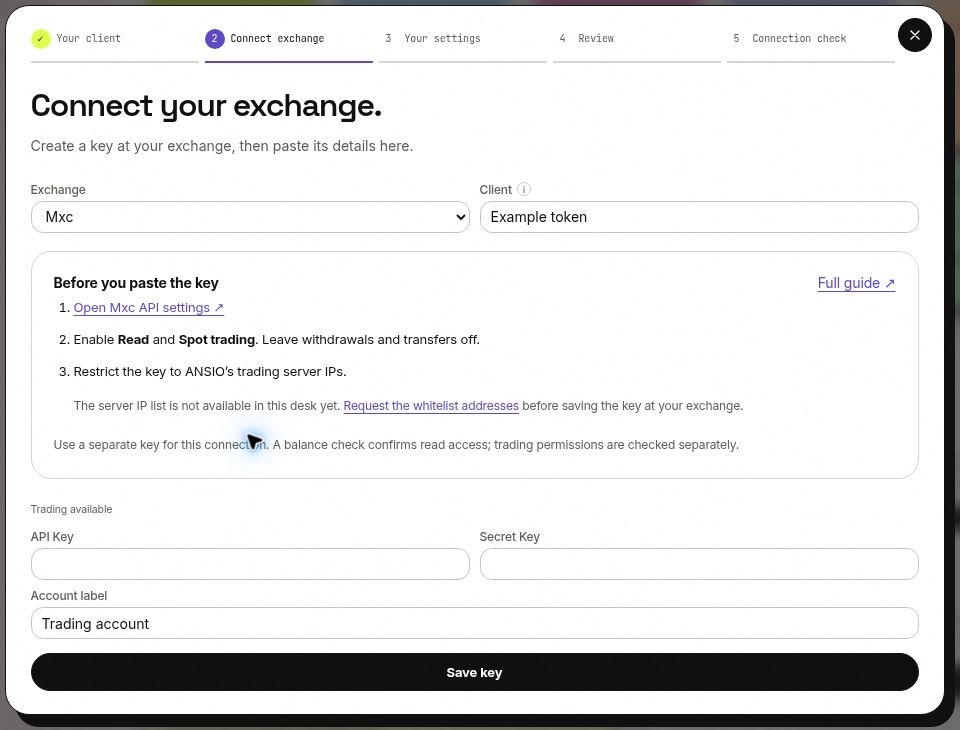Click the 'Create a key at your exchange' subtitle

[x=222, y=146]
